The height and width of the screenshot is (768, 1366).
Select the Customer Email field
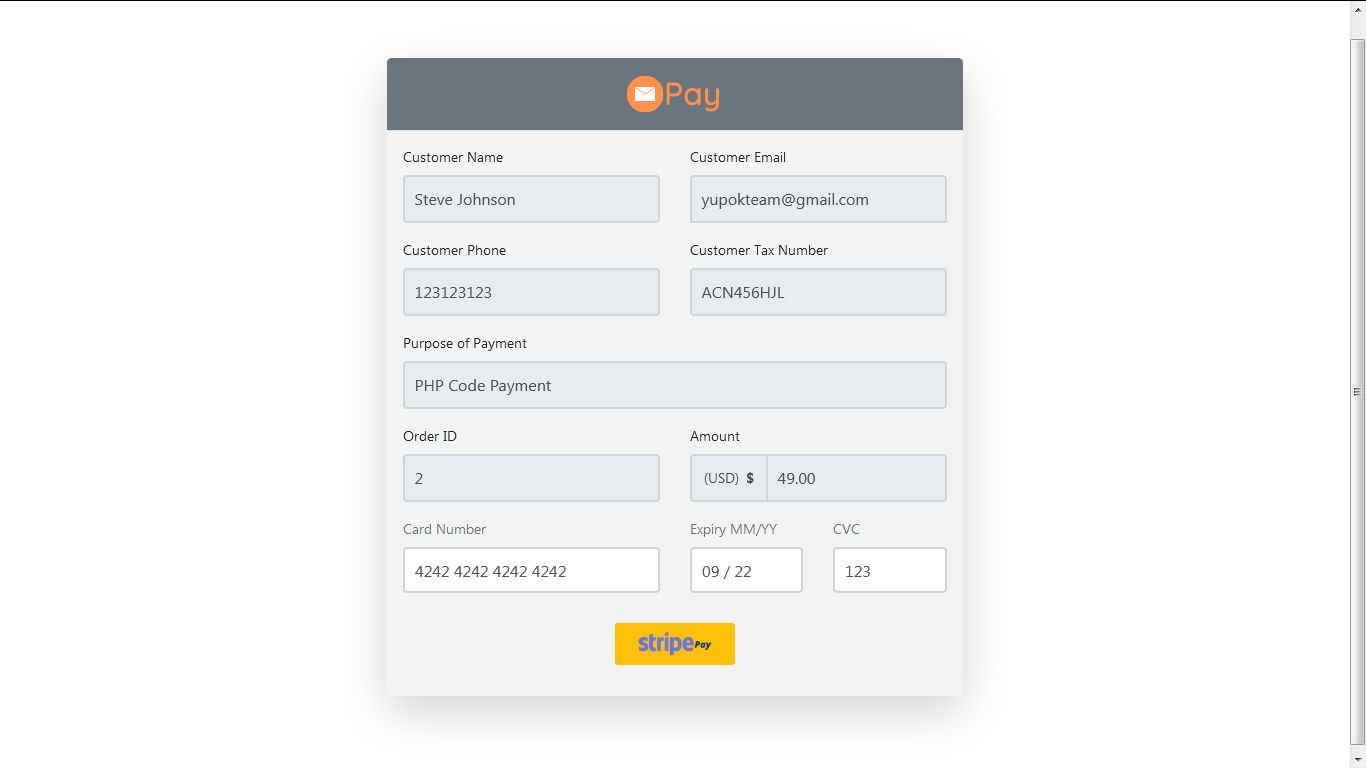817,199
